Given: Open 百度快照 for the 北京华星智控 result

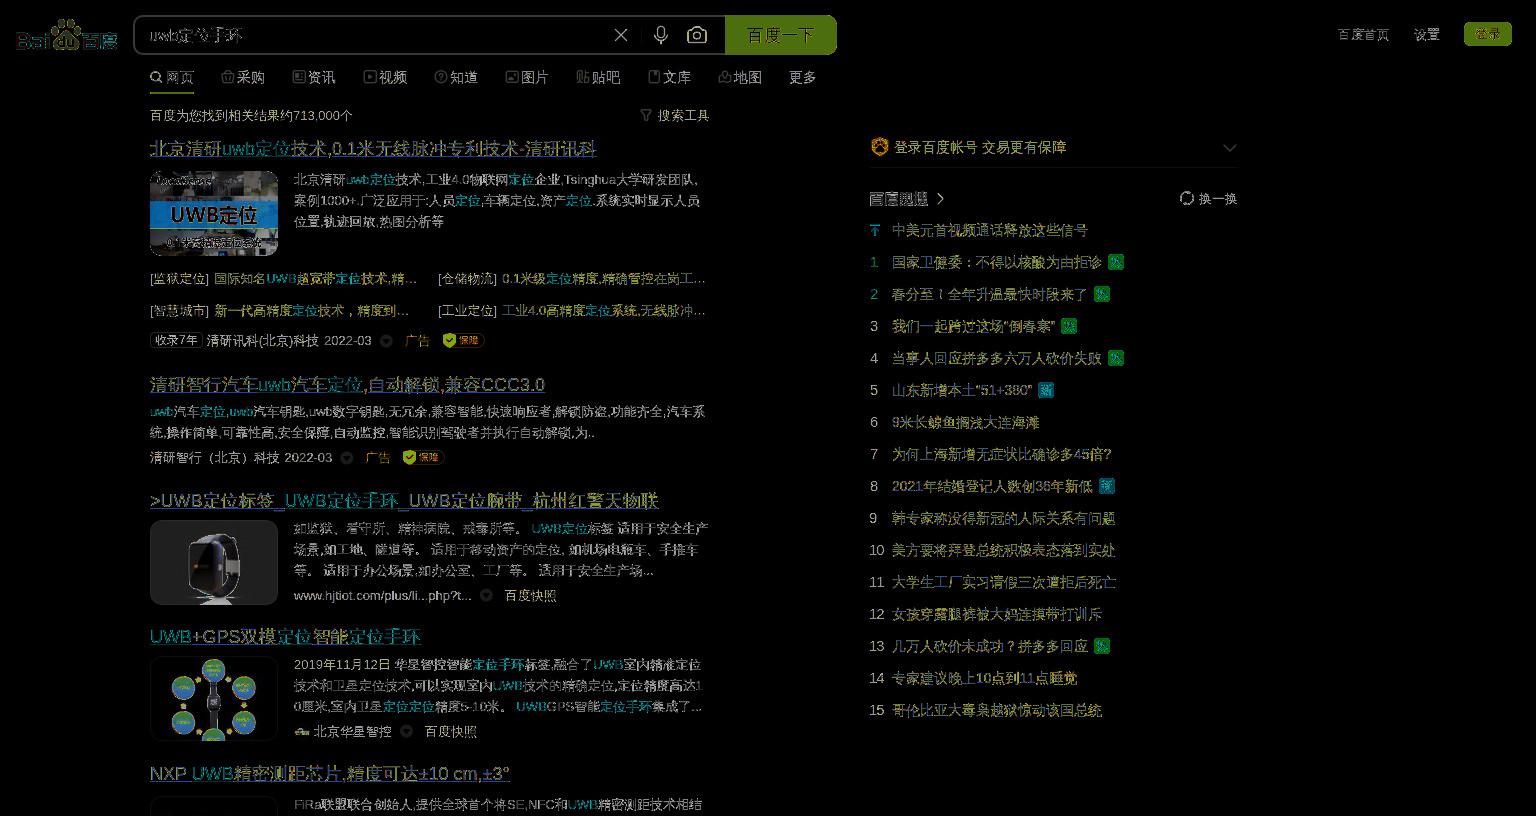Looking at the screenshot, I should click(451, 731).
